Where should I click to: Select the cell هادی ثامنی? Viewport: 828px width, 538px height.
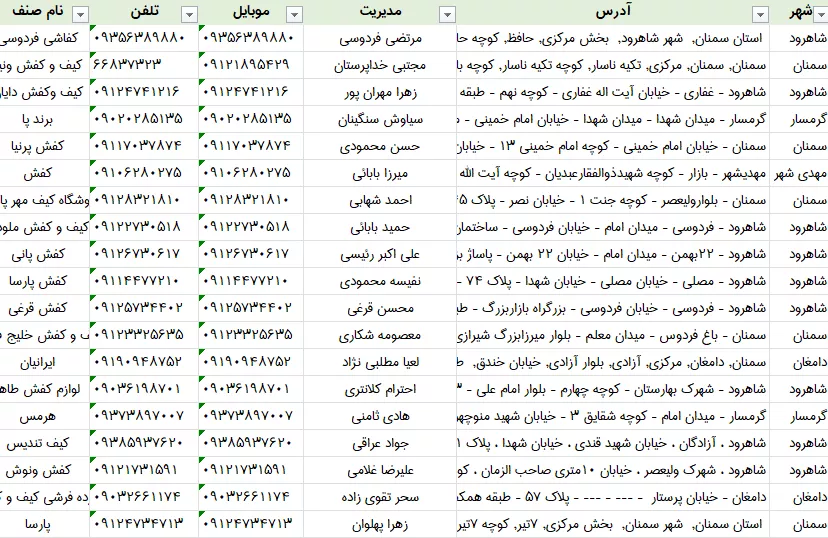(x=380, y=416)
